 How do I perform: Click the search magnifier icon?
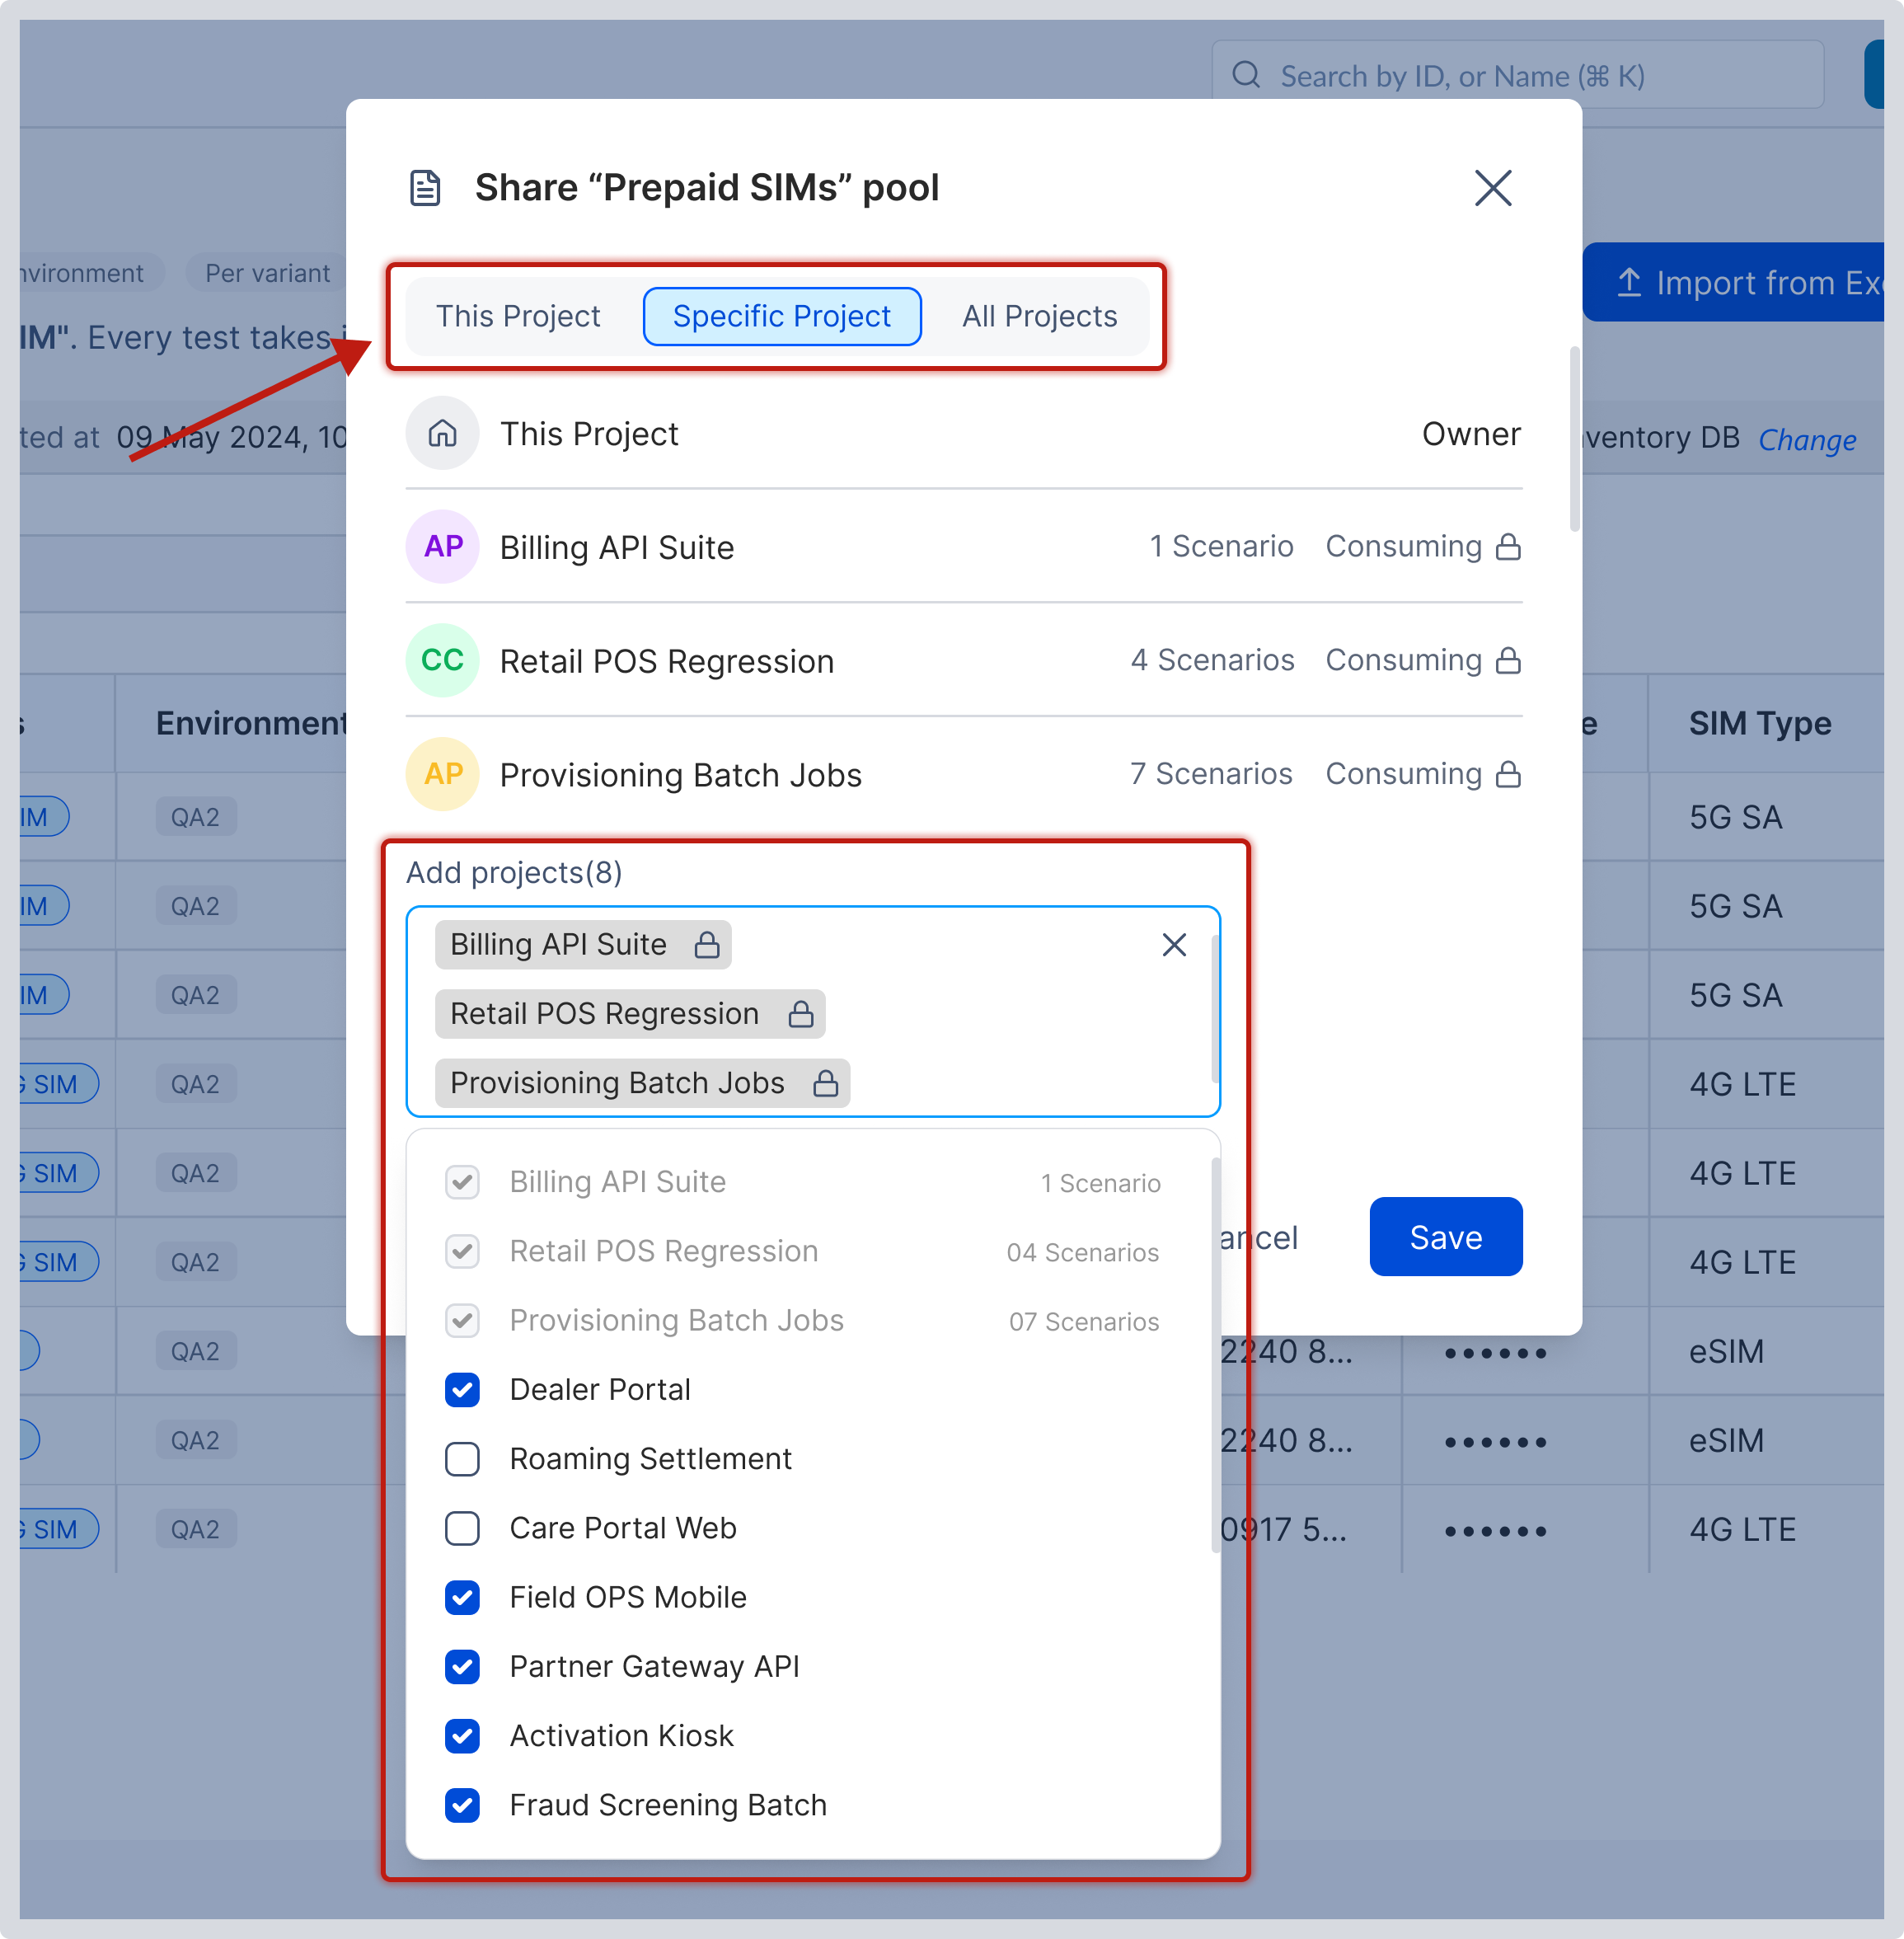pos(1246,75)
